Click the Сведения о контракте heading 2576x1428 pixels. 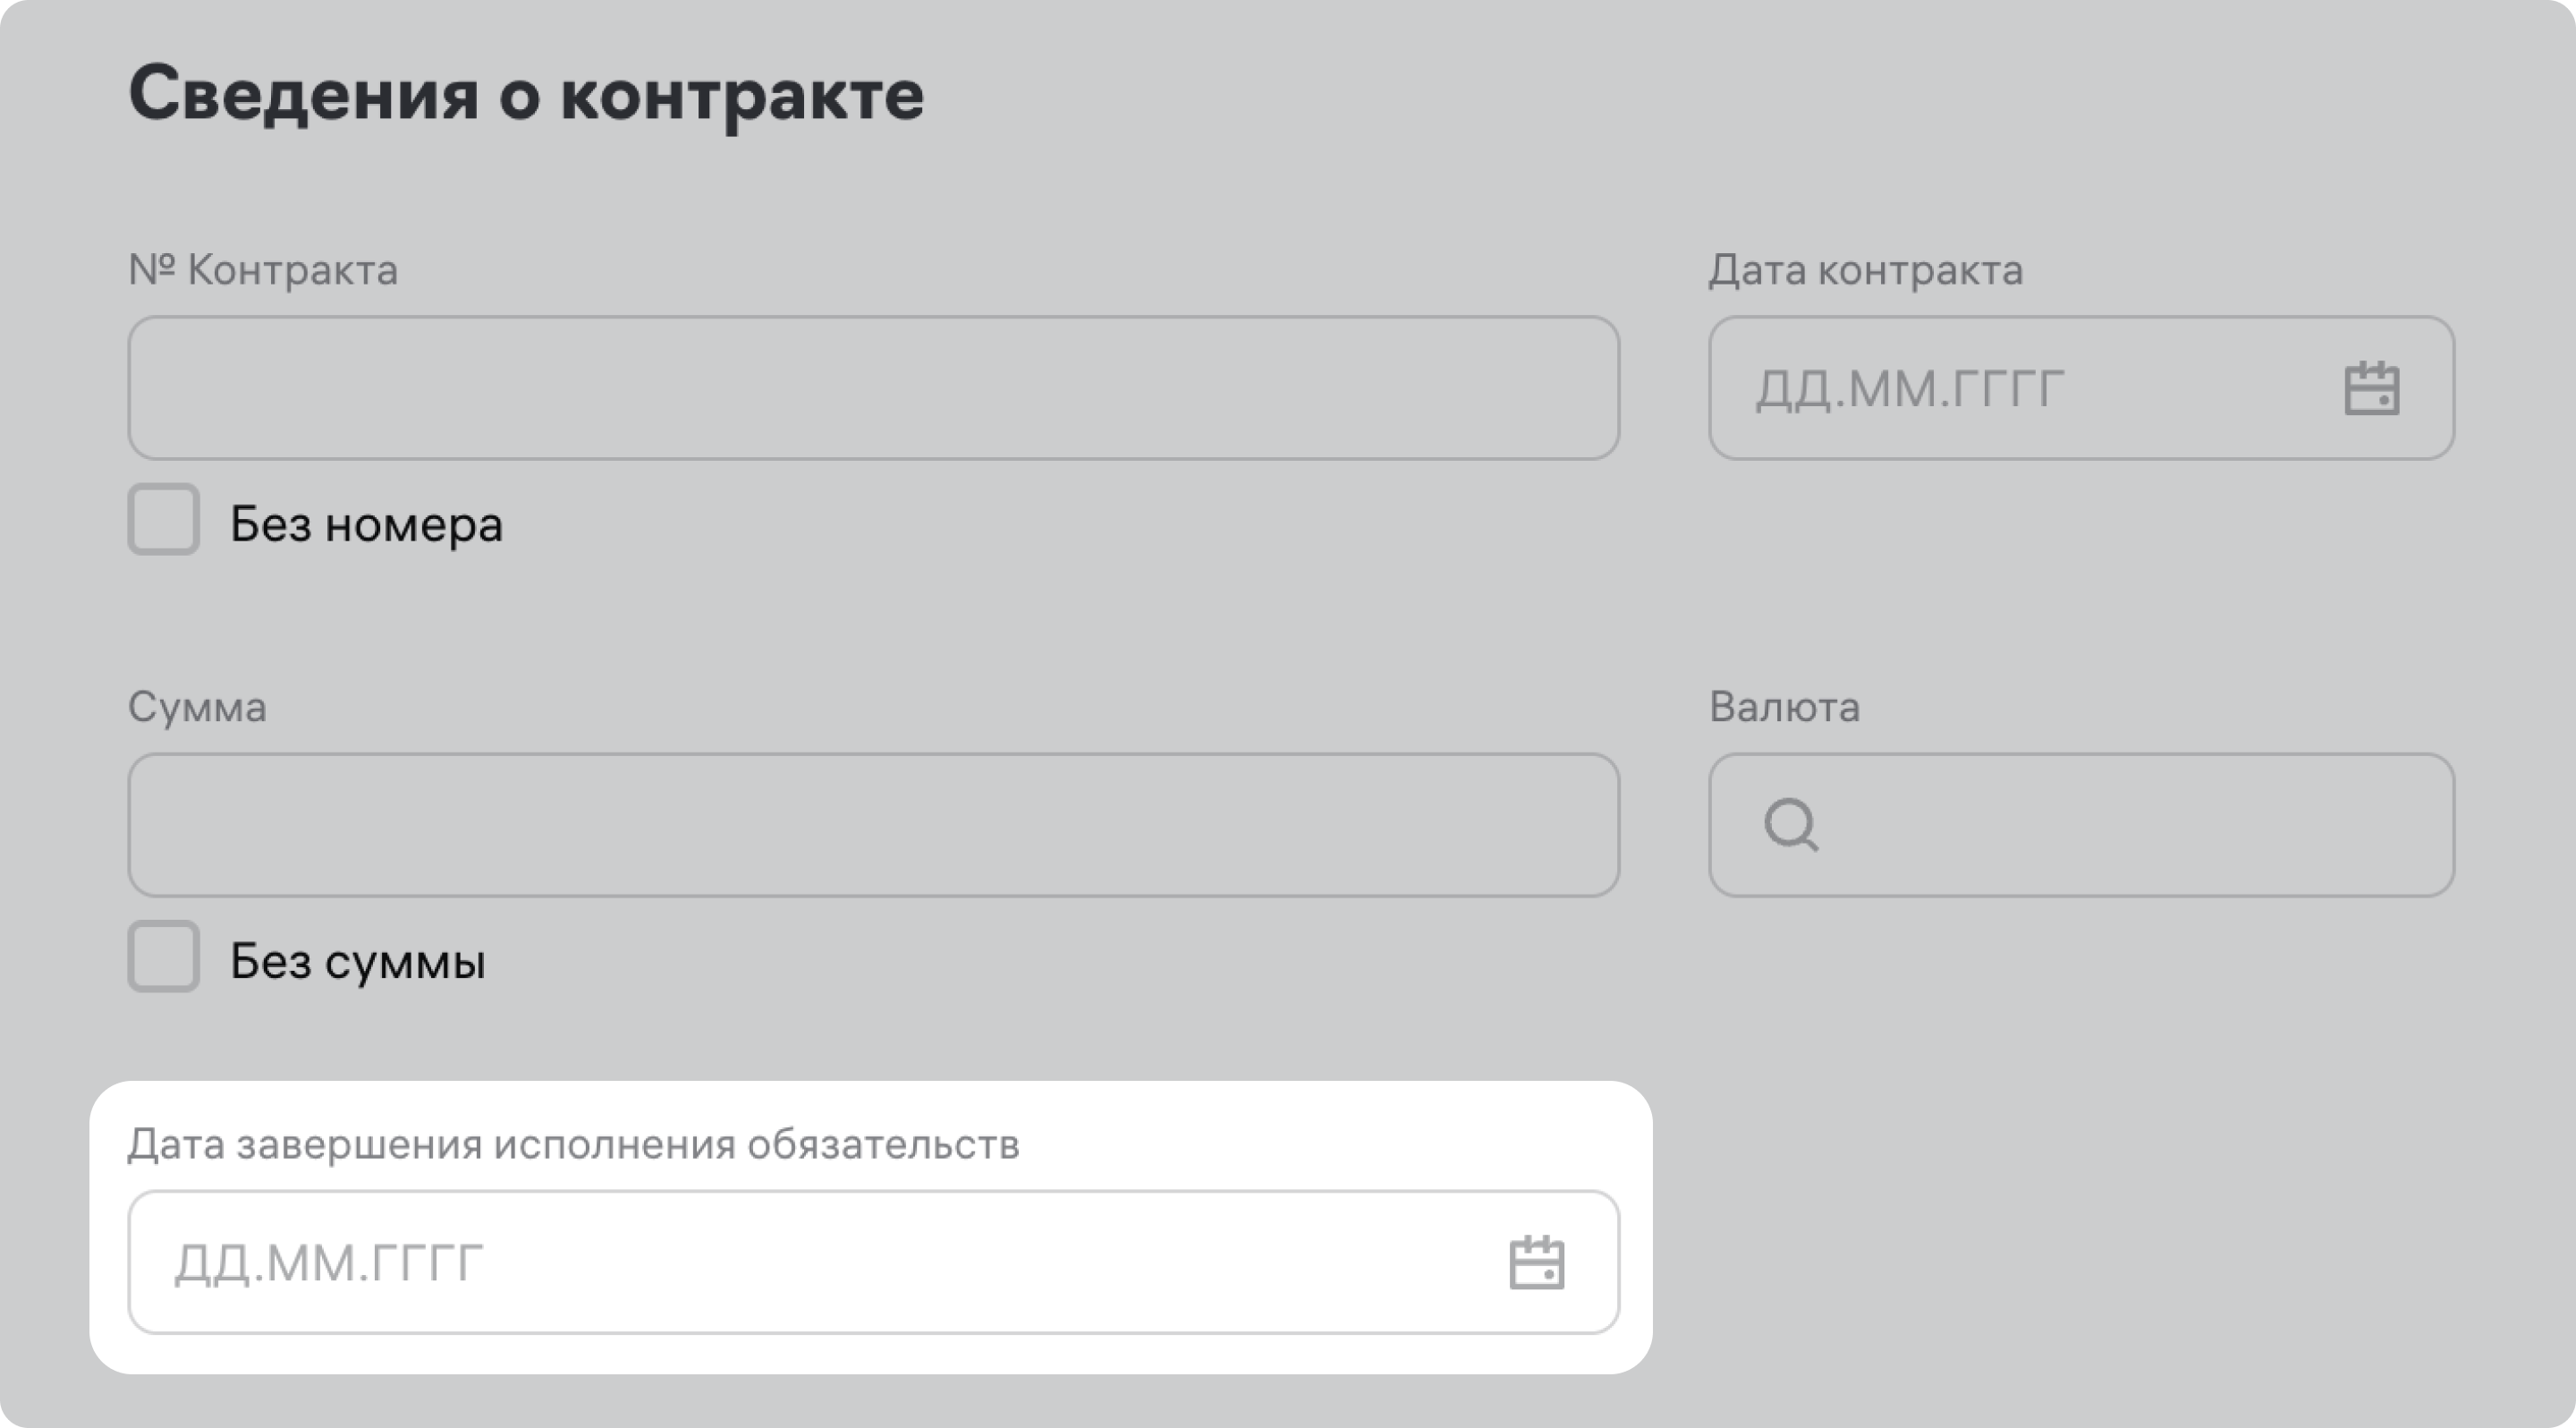pyautogui.click(x=526, y=95)
